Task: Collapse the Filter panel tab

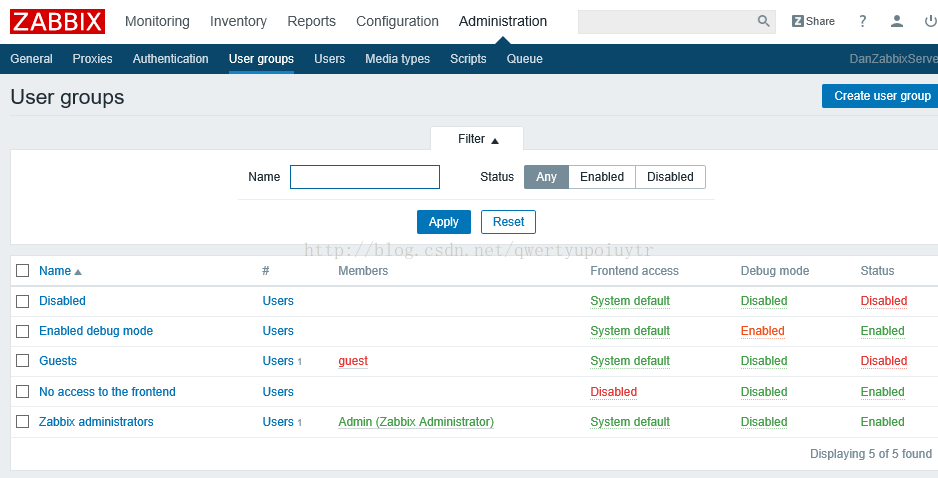Action: click(477, 139)
